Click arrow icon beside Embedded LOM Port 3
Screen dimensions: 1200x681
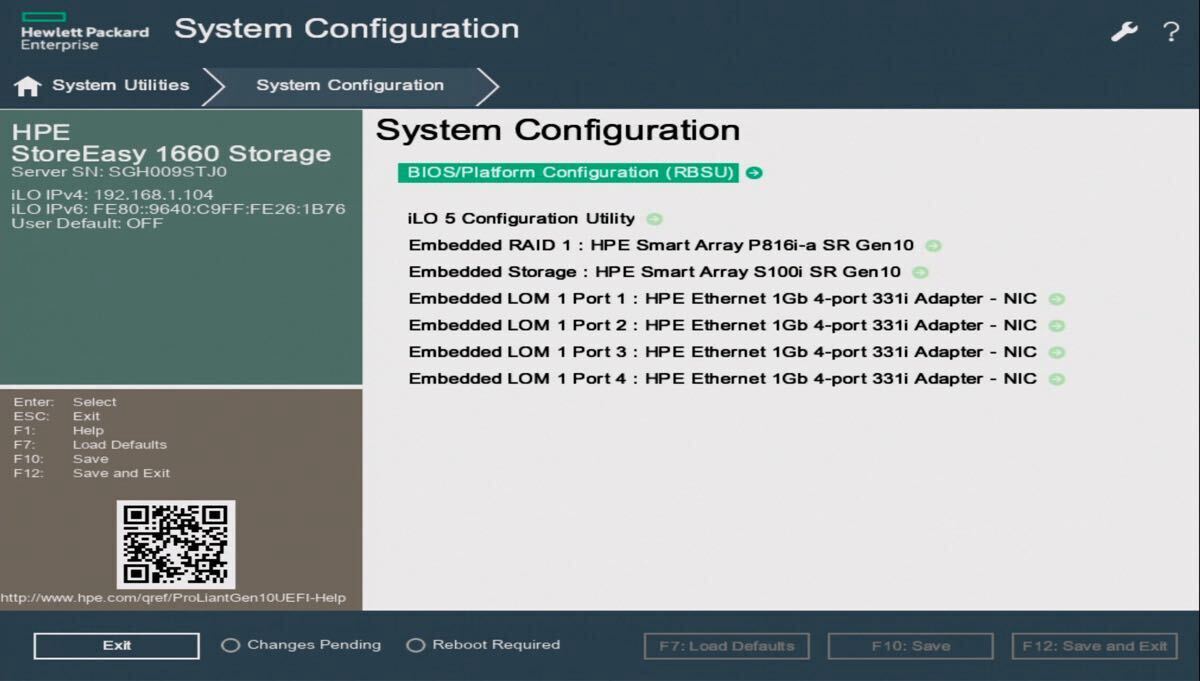[x=1057, y=352]
